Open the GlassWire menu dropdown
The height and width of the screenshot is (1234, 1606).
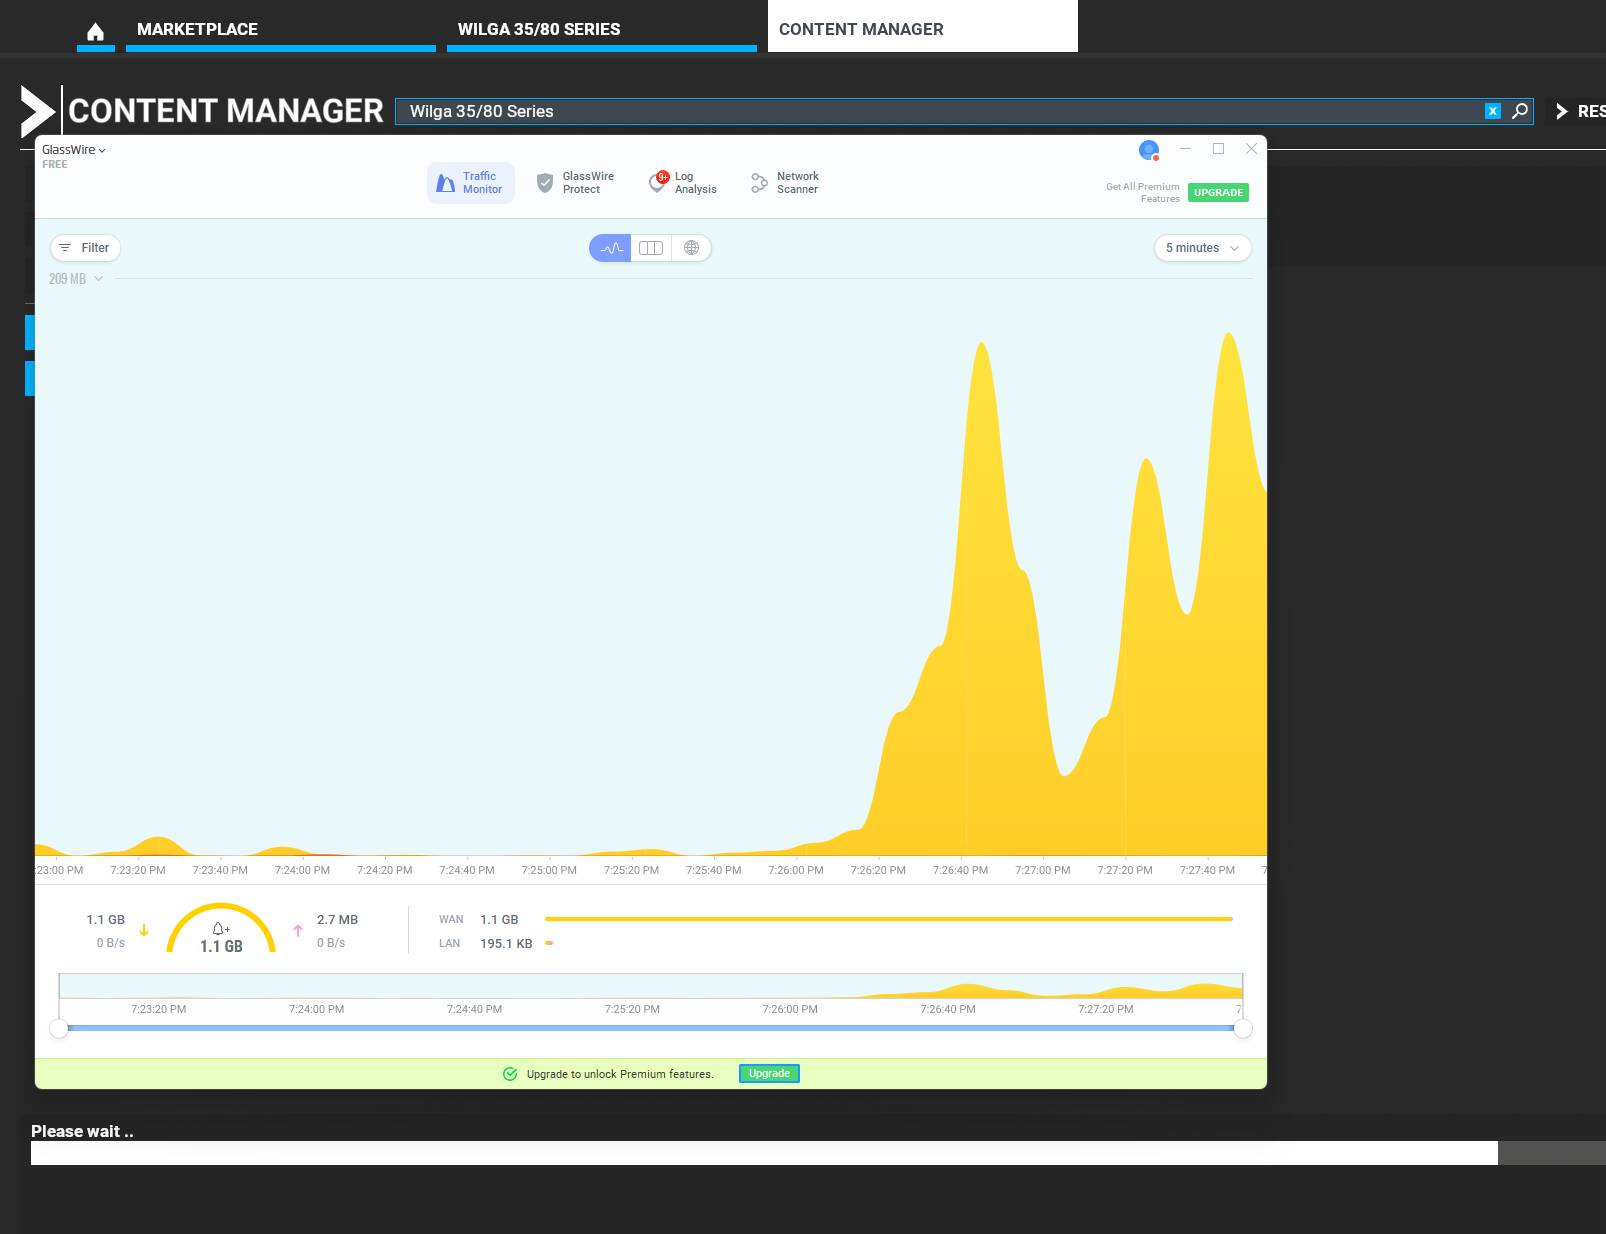74,150
